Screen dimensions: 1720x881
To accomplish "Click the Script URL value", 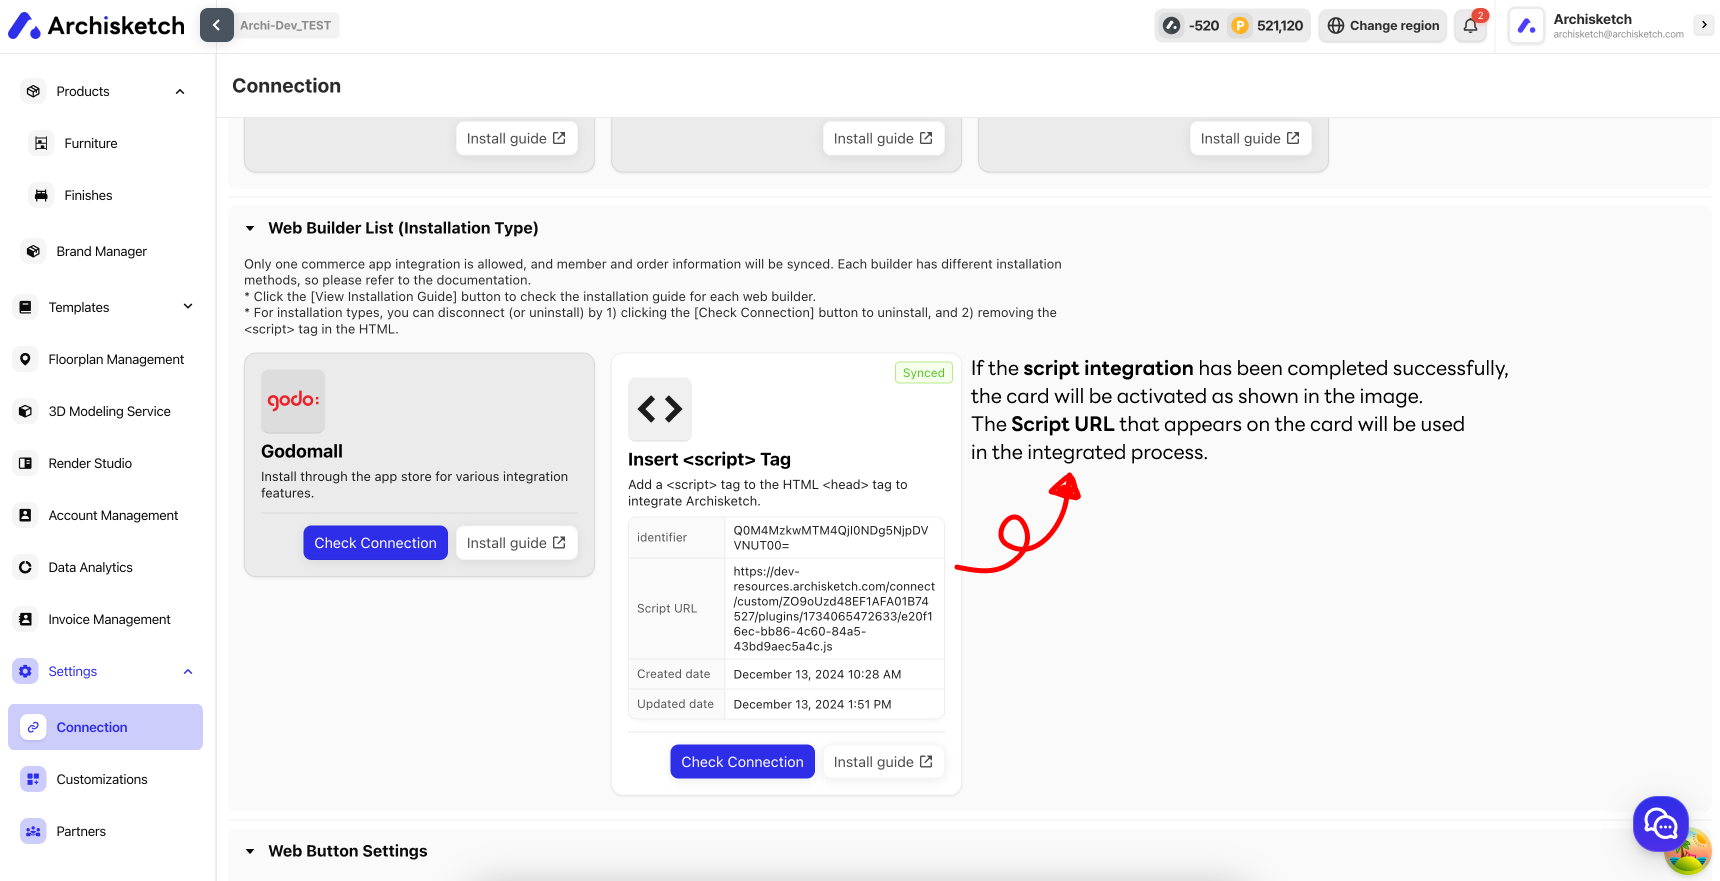I will (834, 609).
